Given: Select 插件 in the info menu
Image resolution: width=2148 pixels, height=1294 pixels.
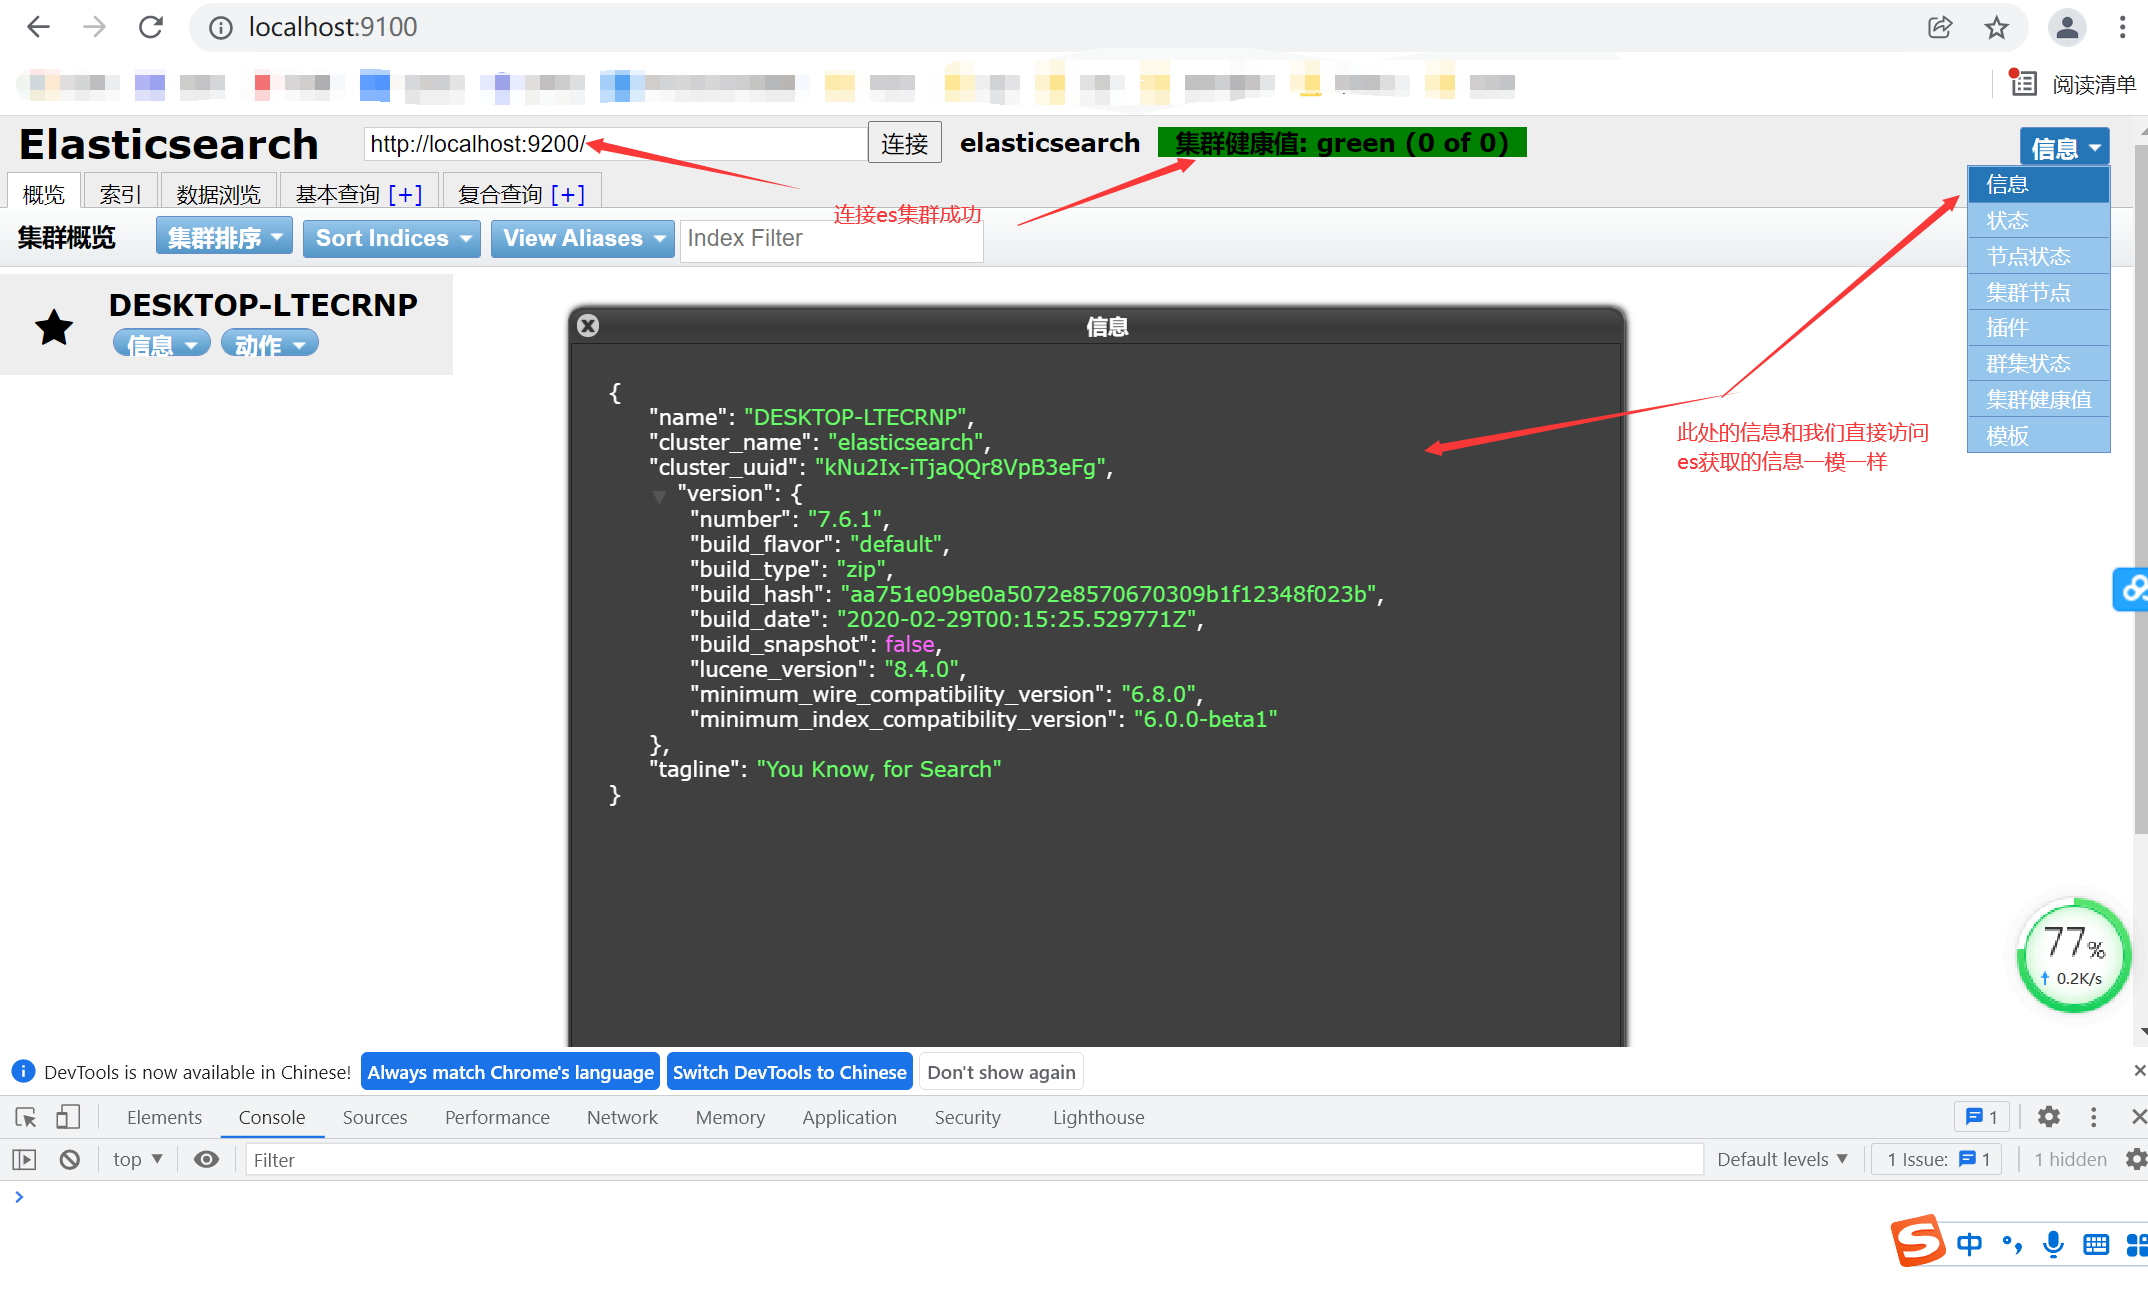Looking at the screenshot, I should pos(2038,328).
